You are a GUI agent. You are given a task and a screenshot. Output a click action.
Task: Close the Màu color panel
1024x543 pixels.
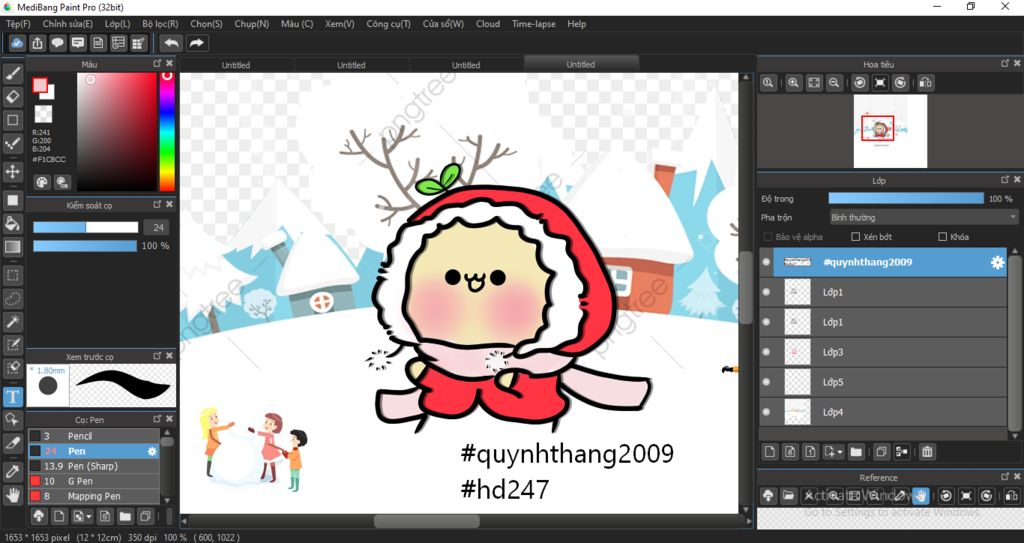click(x=170, y=63)
